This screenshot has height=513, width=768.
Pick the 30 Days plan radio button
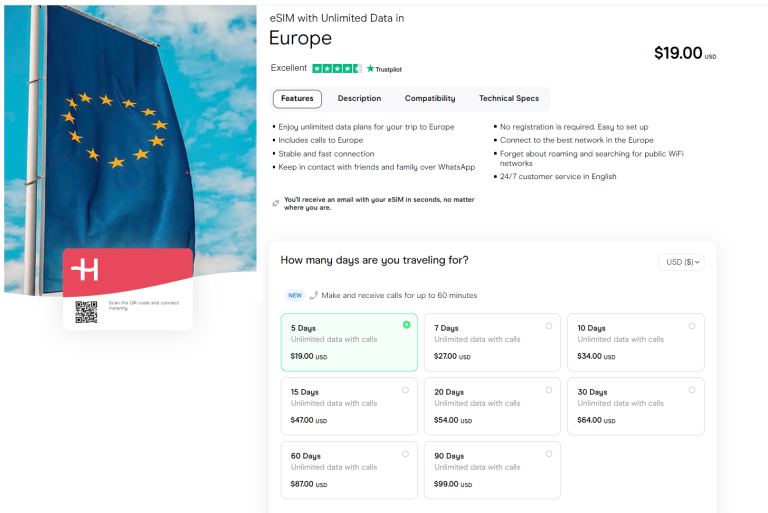692,390
